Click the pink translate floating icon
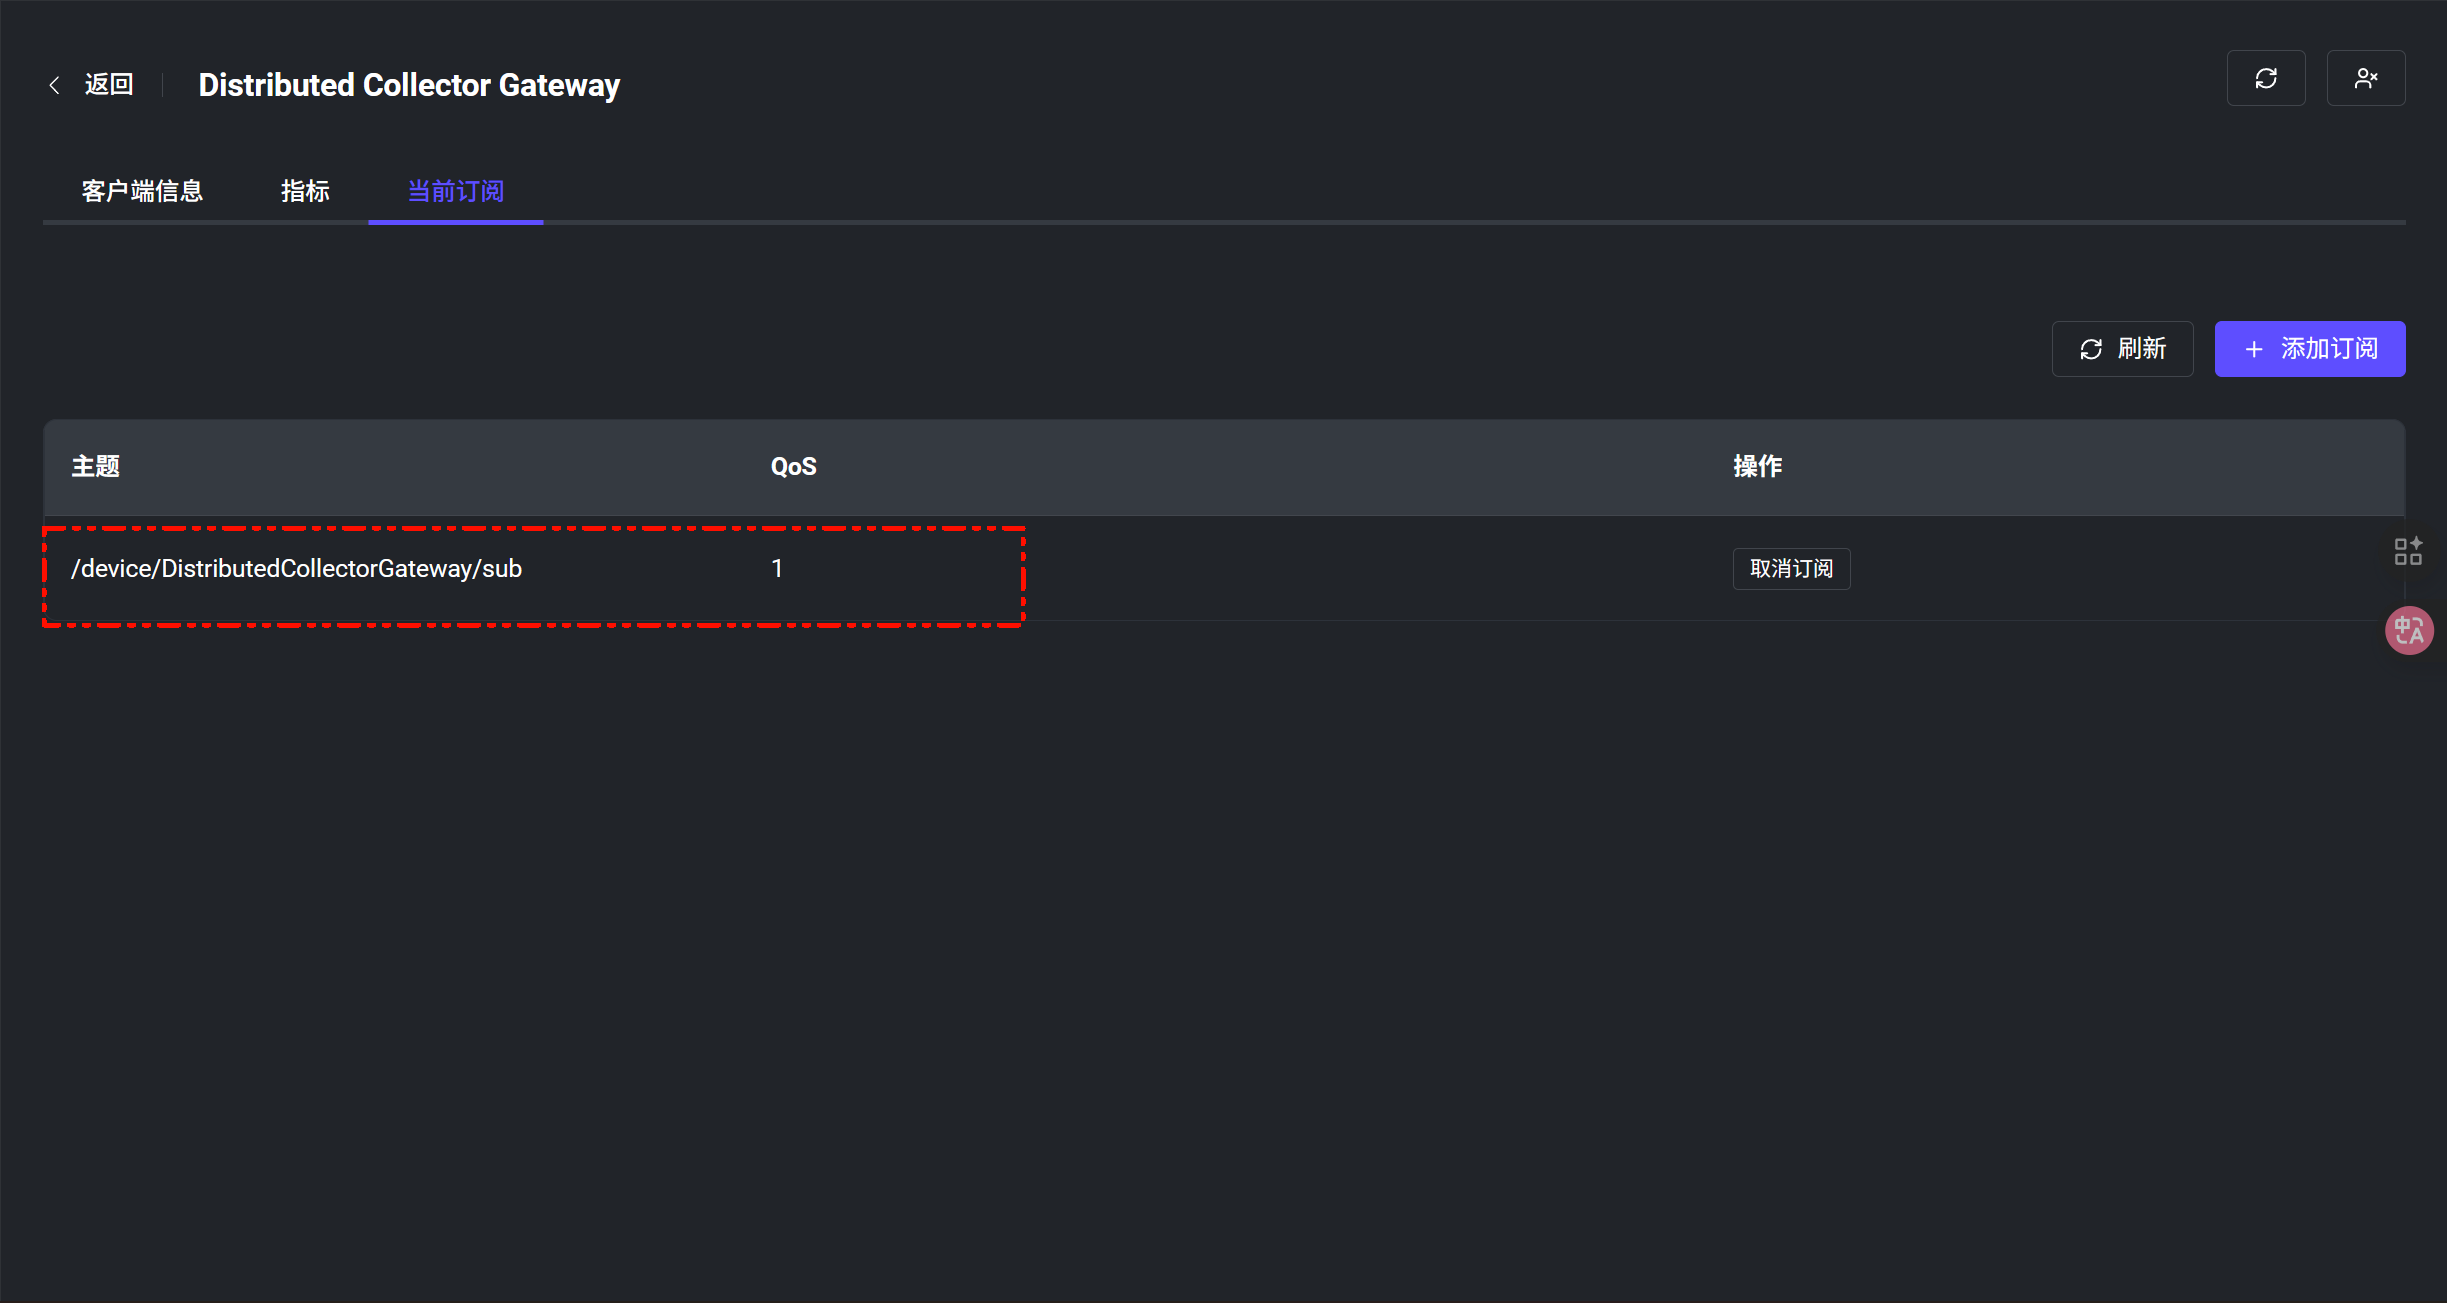2447x1303 pixels. click(2409, 631)
